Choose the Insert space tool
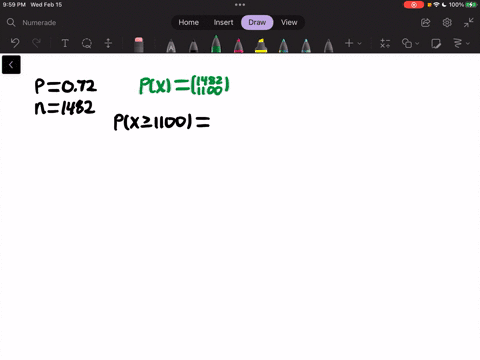Viewport: 480px width, 360px height. pyautogui.click(x=108, y=43)
